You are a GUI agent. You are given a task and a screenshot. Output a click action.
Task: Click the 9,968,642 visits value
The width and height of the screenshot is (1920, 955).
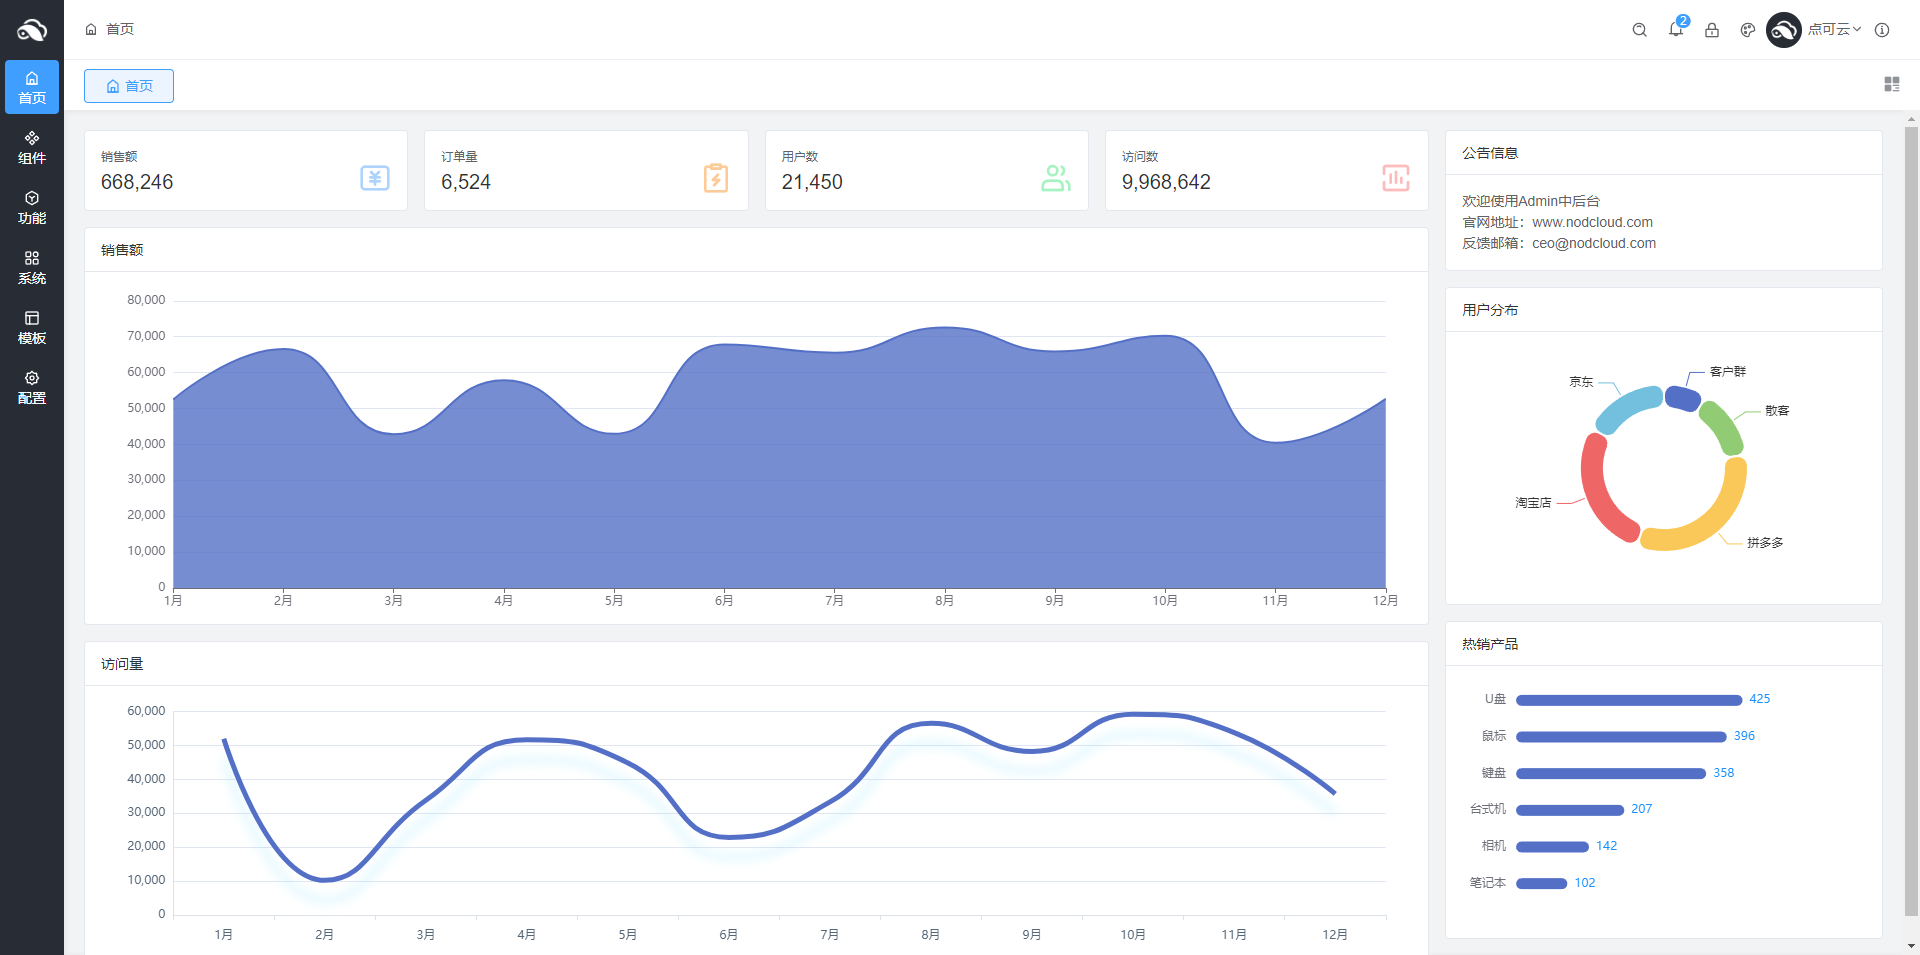click(x=1166, y=182)
